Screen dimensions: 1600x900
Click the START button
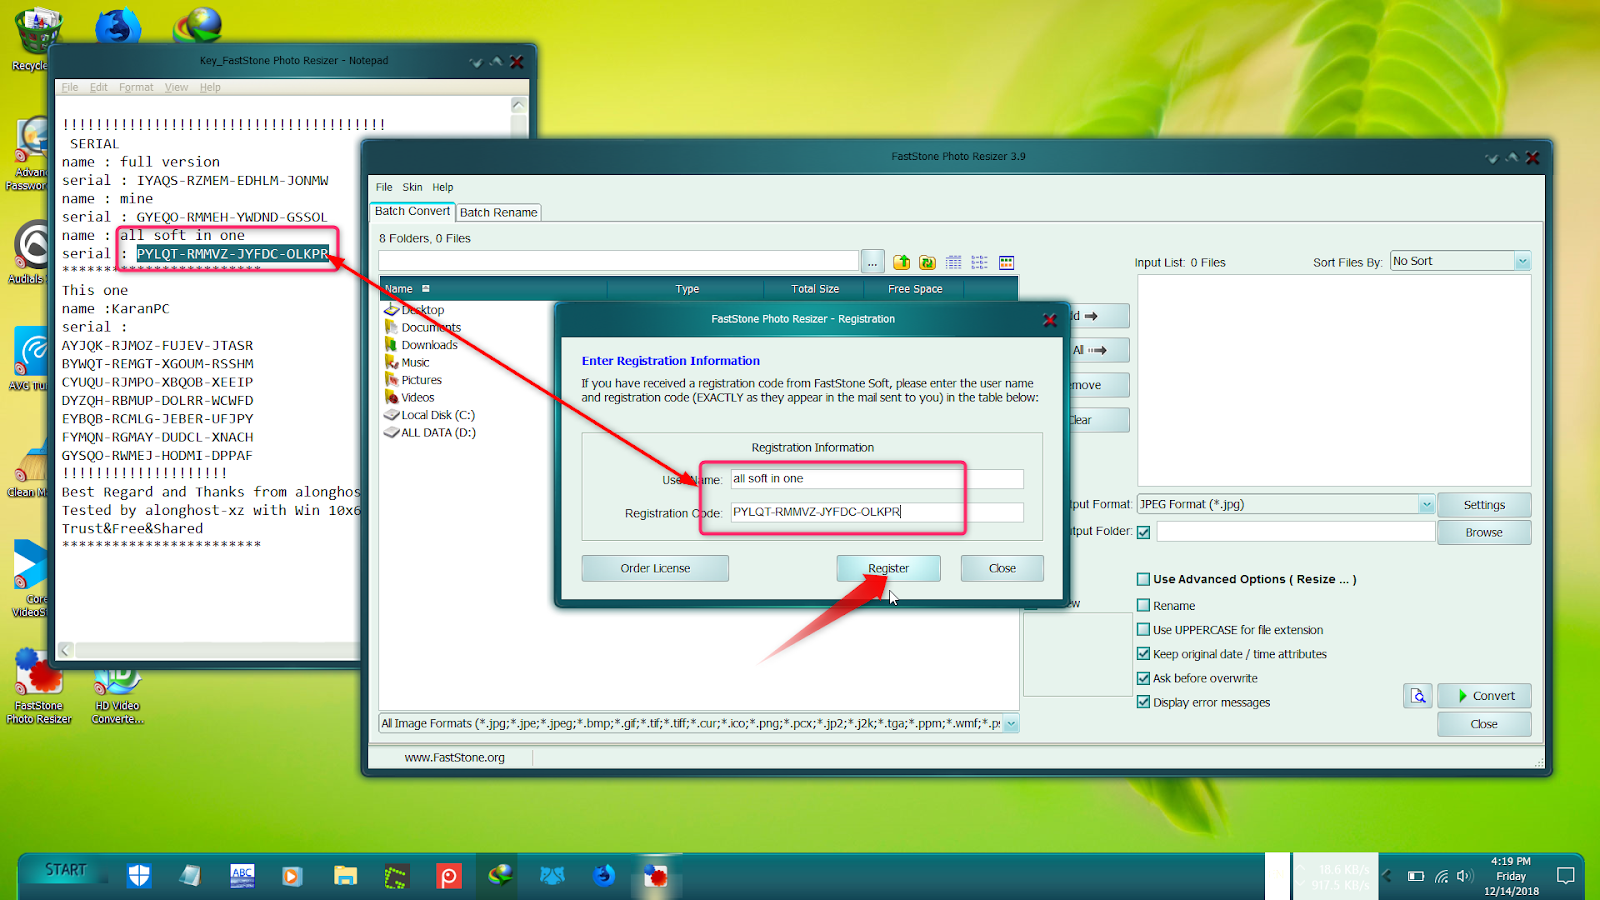pyautogui.click(x=66, y=870)
